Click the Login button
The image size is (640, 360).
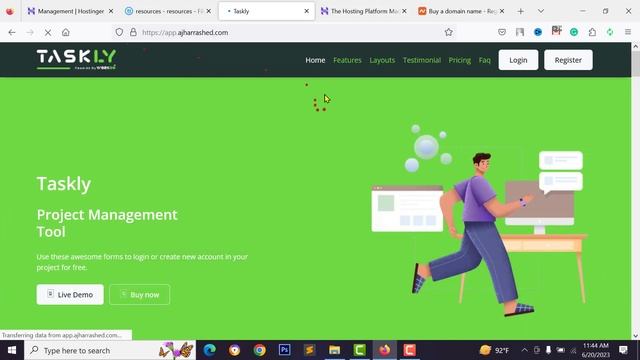518,60
